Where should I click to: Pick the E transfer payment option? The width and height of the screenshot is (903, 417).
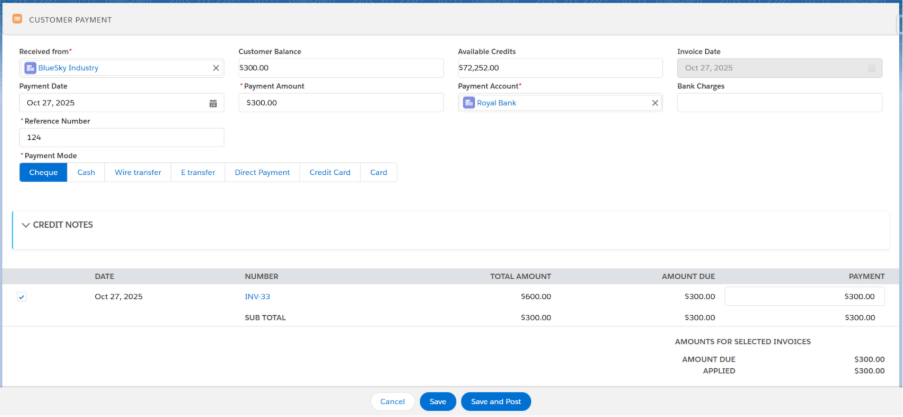point(197,172)
